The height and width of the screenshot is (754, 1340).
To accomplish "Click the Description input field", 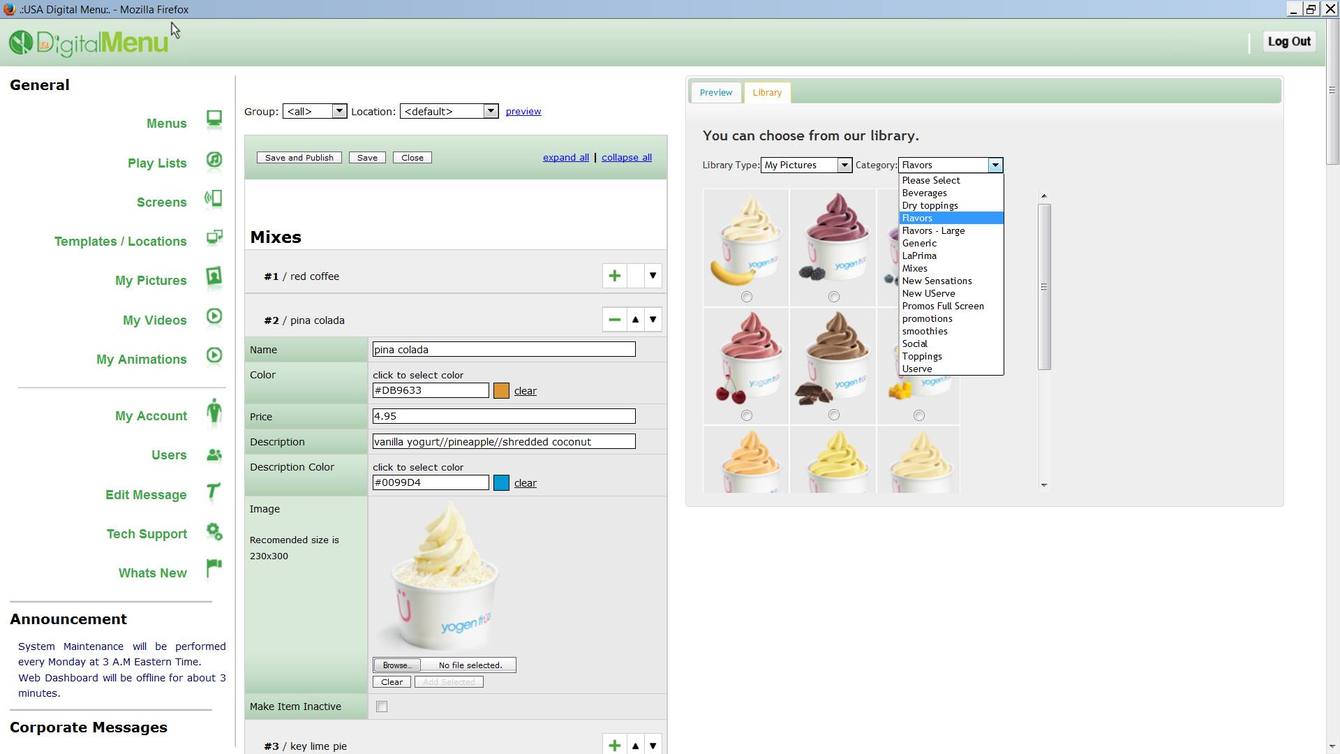I will tap(504, 441).
